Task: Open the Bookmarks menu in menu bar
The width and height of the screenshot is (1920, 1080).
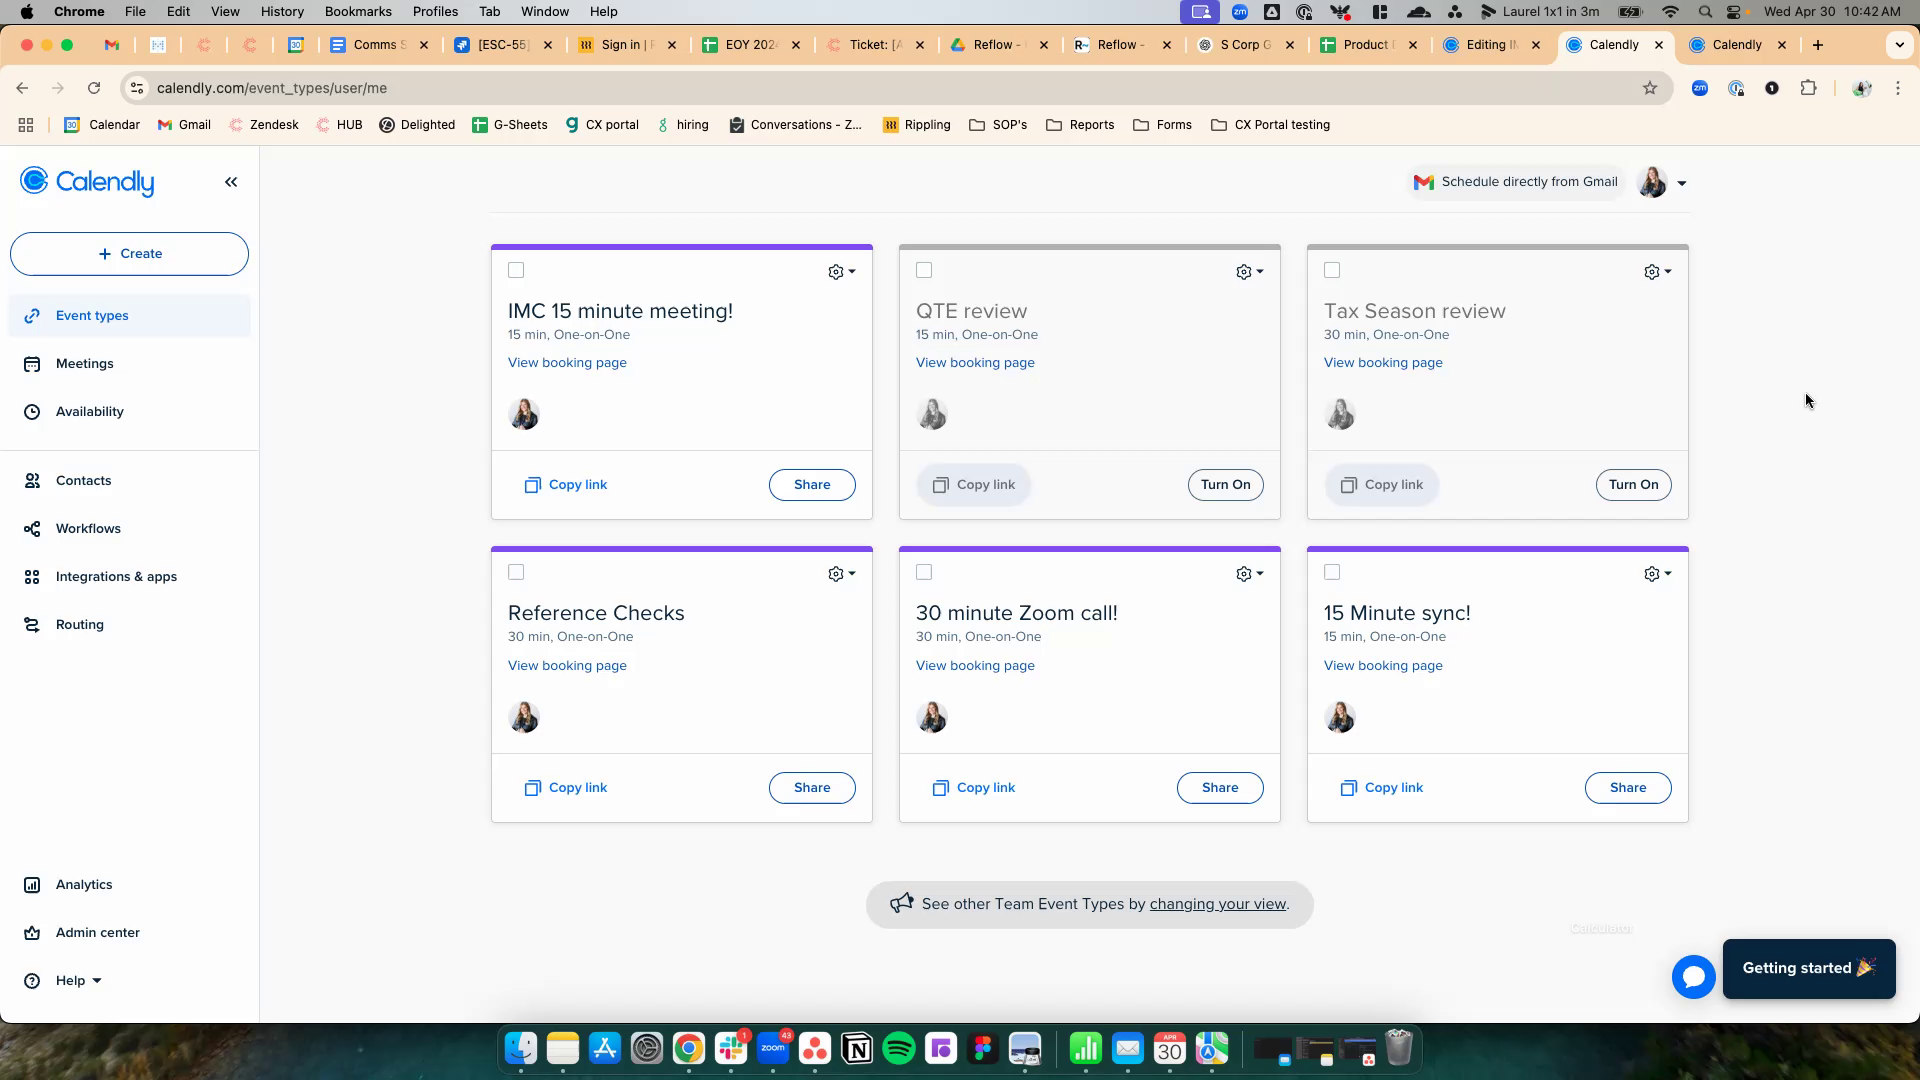Action: click(x=357, y=12)
